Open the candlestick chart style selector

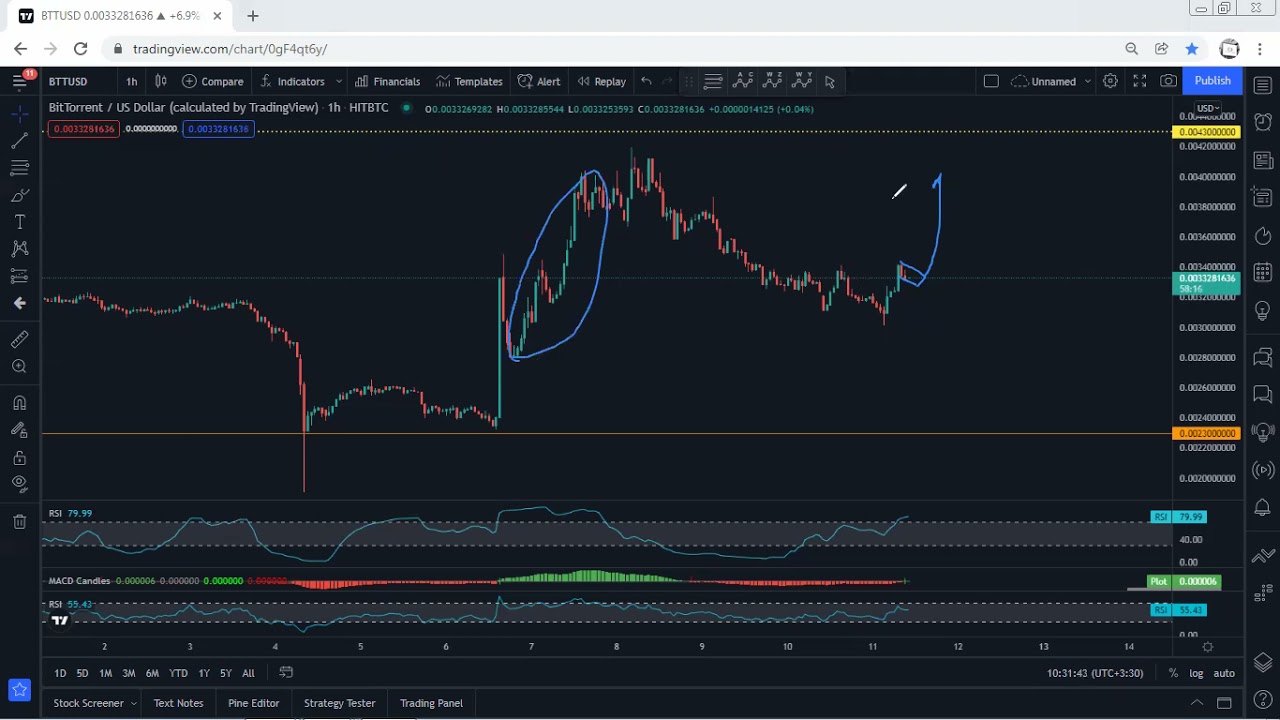click(160, 81)
